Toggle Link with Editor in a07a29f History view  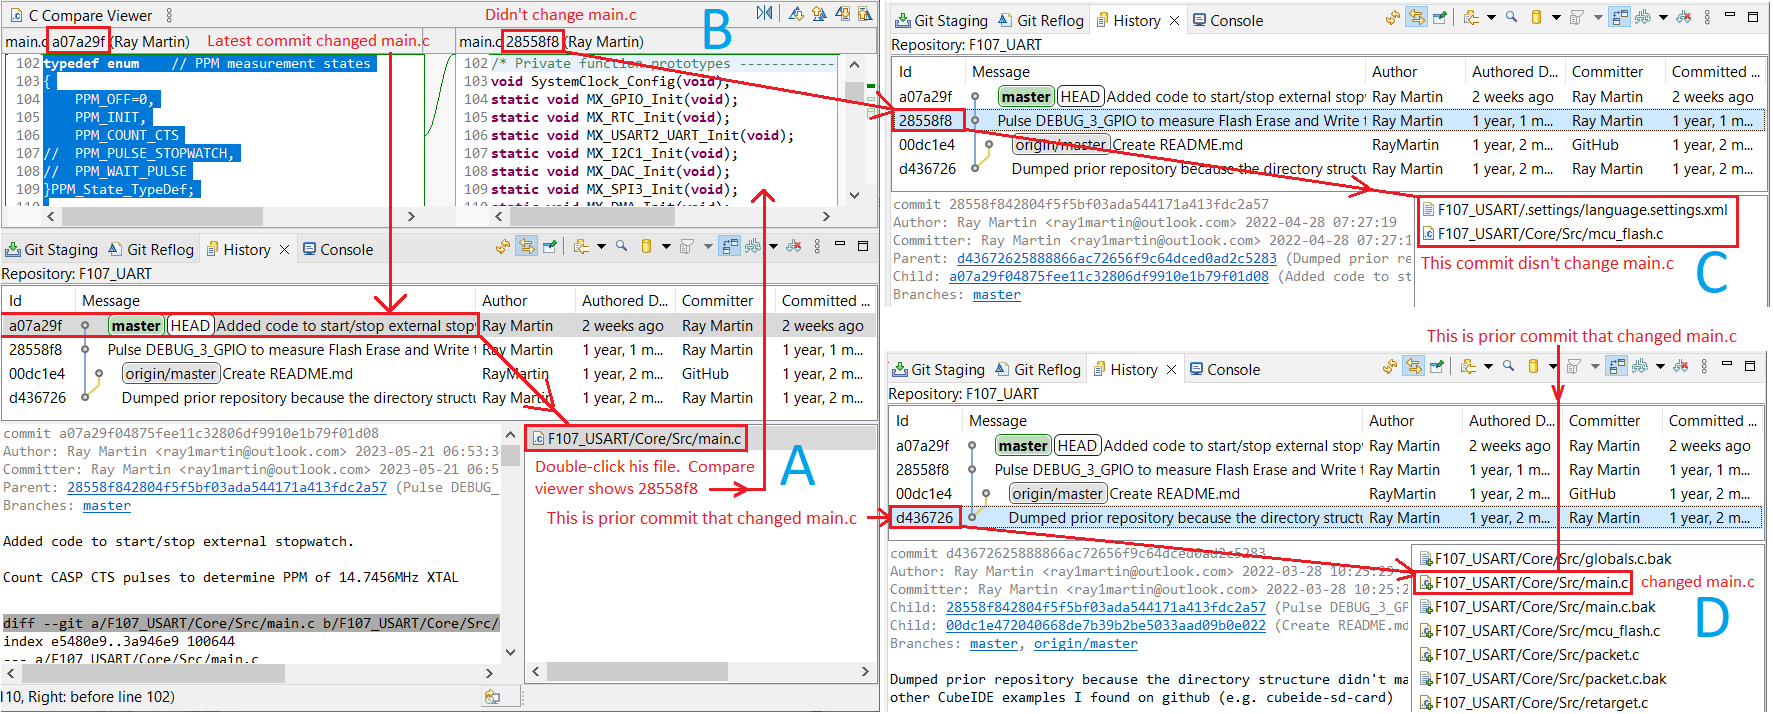pos(526,246)
